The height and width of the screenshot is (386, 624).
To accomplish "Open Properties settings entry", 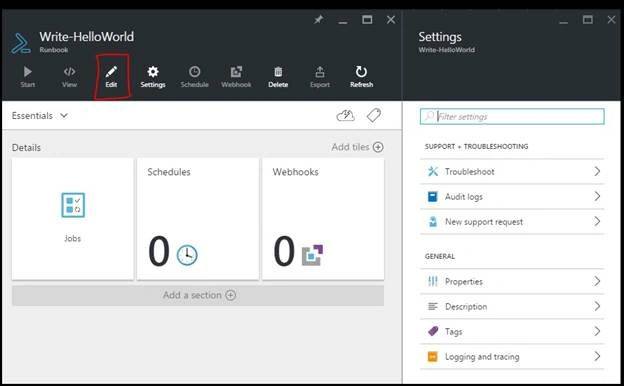I will (512, 281).
